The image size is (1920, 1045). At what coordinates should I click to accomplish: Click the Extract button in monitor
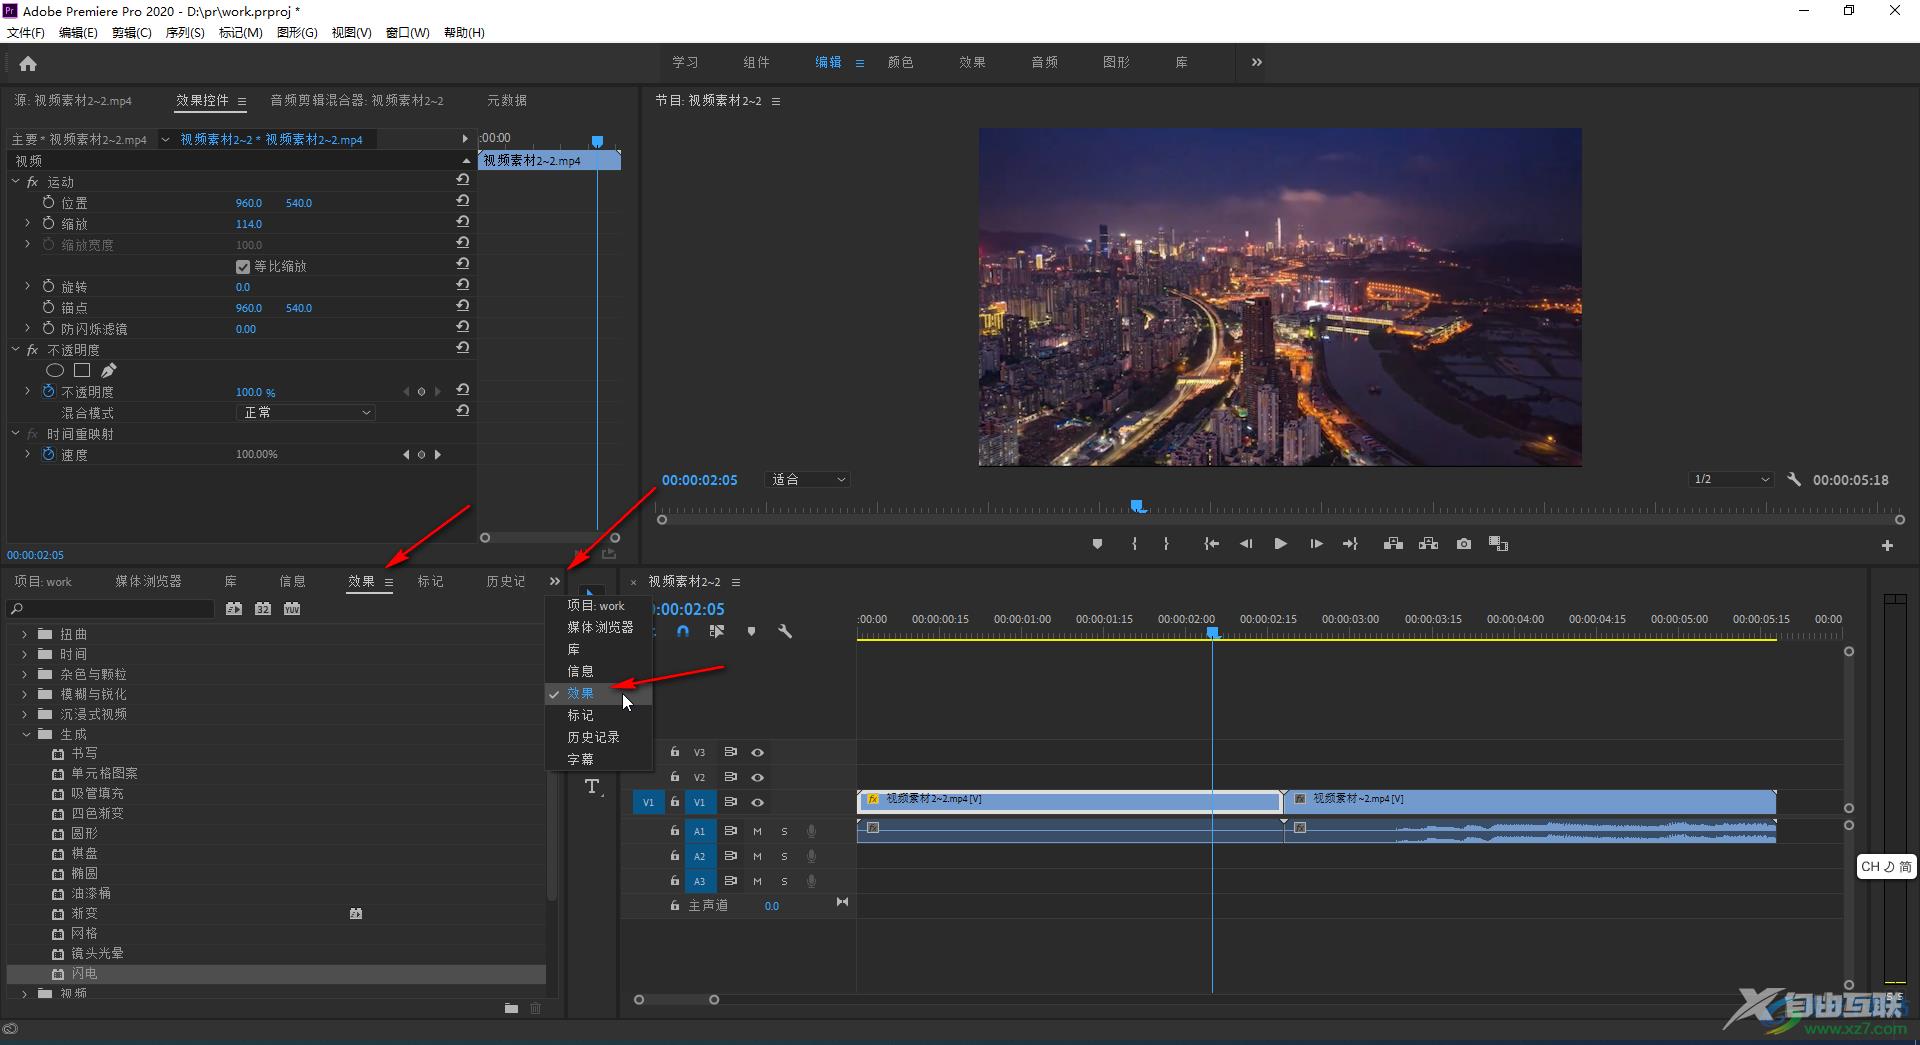1428,544
